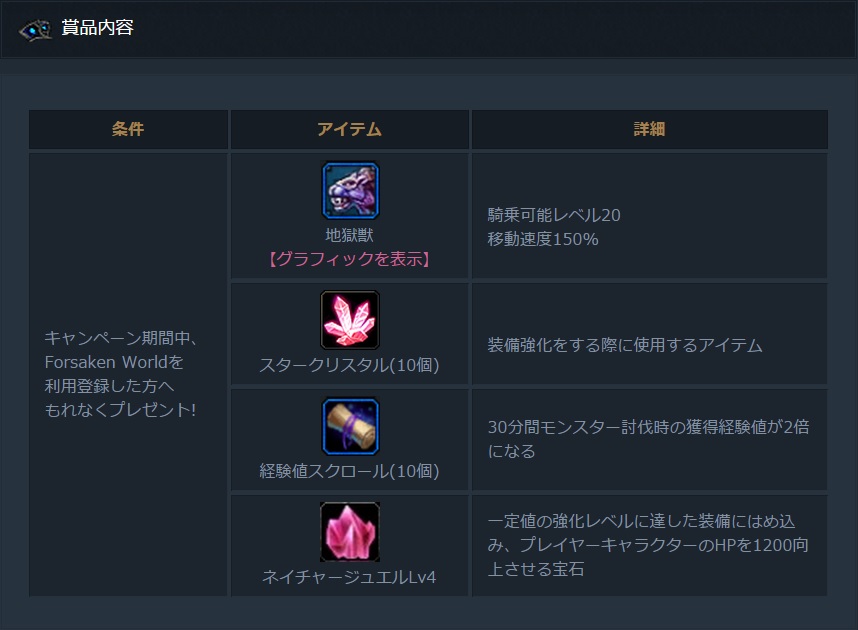Click the eye emblem beside 賞品内容

pos(35,29)
